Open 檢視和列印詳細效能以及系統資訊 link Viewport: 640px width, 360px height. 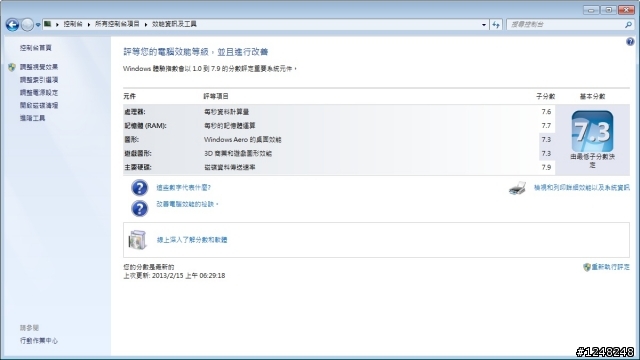click(582, 188)
